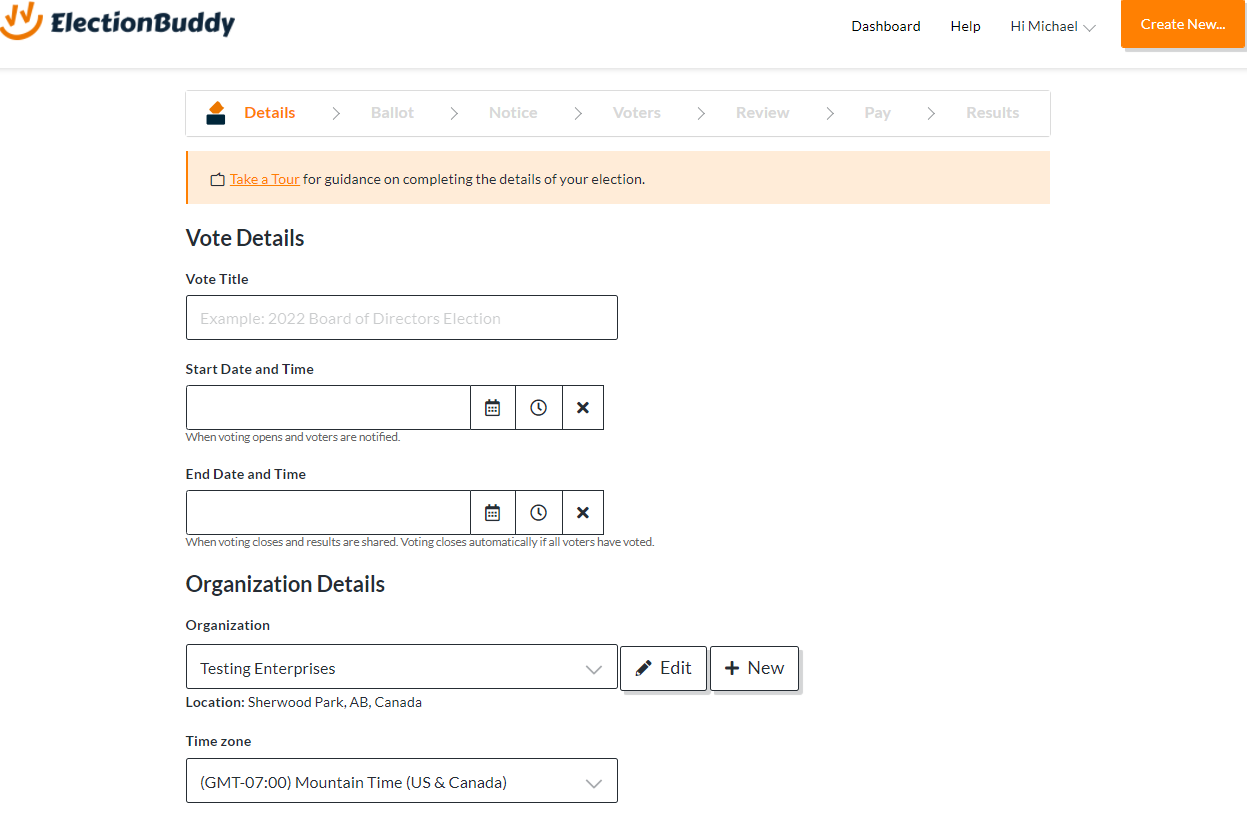1247x814 pixels.
Task: Click the tour flag icon in the banner
Action: click(217, 179)
